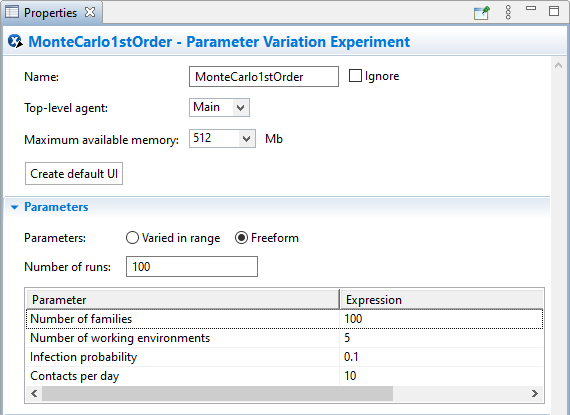Click the horizontal scrollbar left arrow
This screenshot has height=415, width=570.
pos(34,394)
